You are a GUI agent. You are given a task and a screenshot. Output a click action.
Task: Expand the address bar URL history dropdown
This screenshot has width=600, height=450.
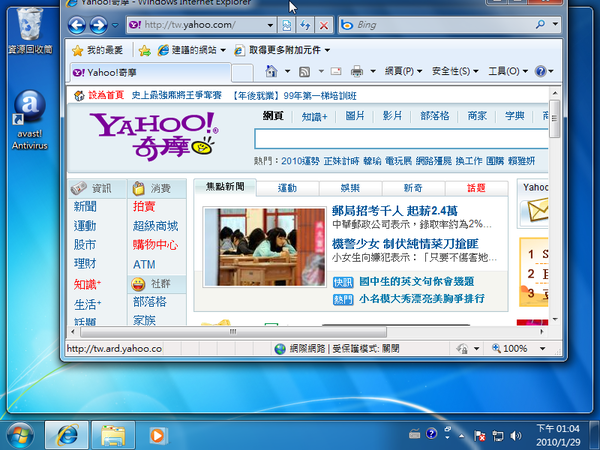pos(270,25)
